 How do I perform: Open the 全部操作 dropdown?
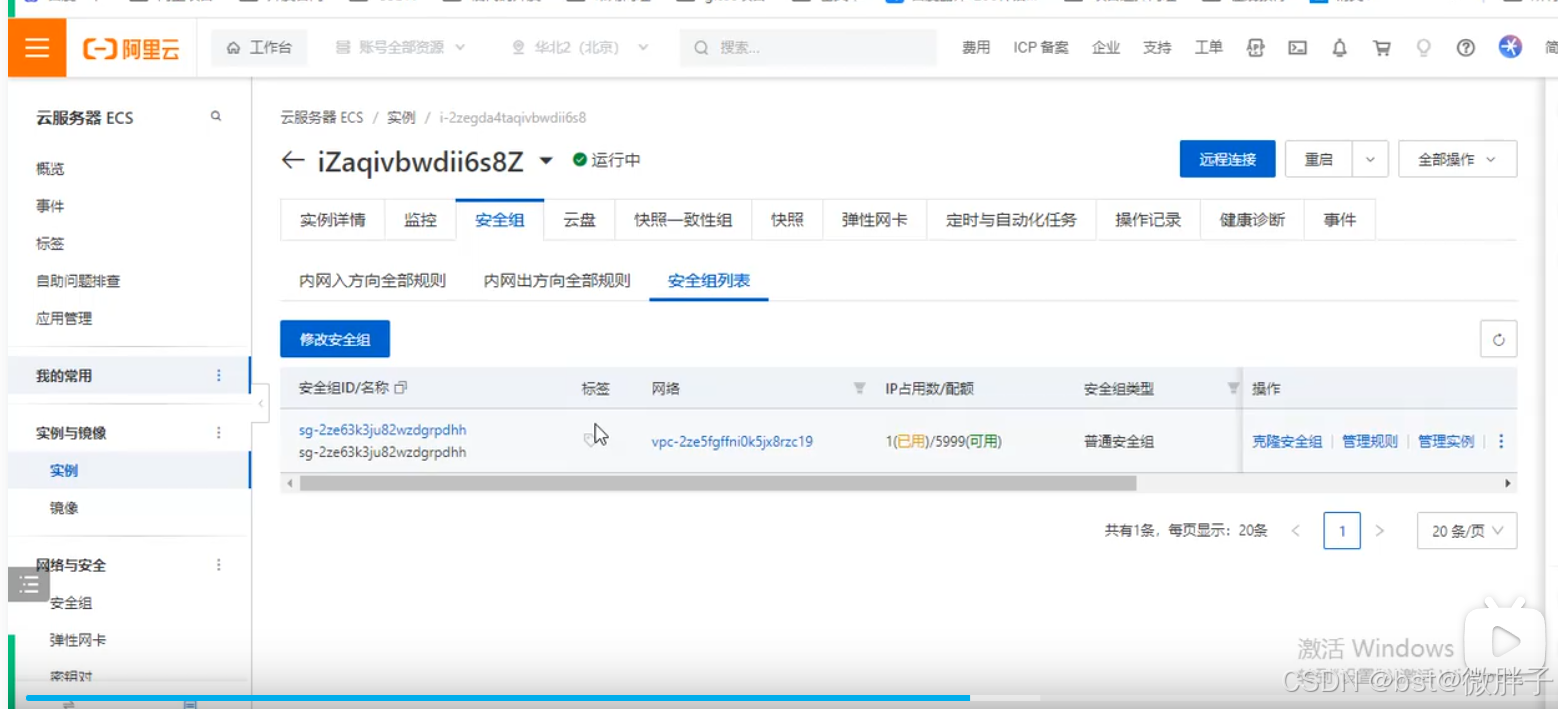point(1457,159)
